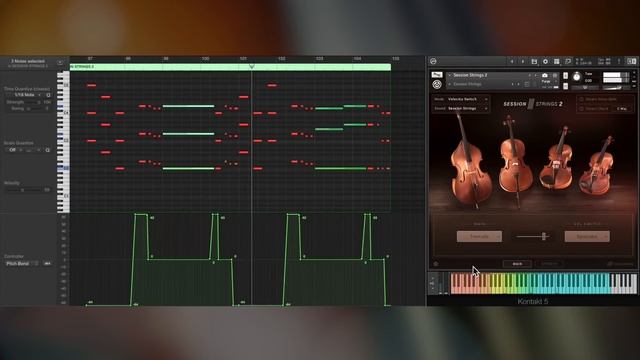The width and height of the screenshot is (640, 360).
Task: Click the instrument info icon beside camera
Action: click(x=555, y=75)
